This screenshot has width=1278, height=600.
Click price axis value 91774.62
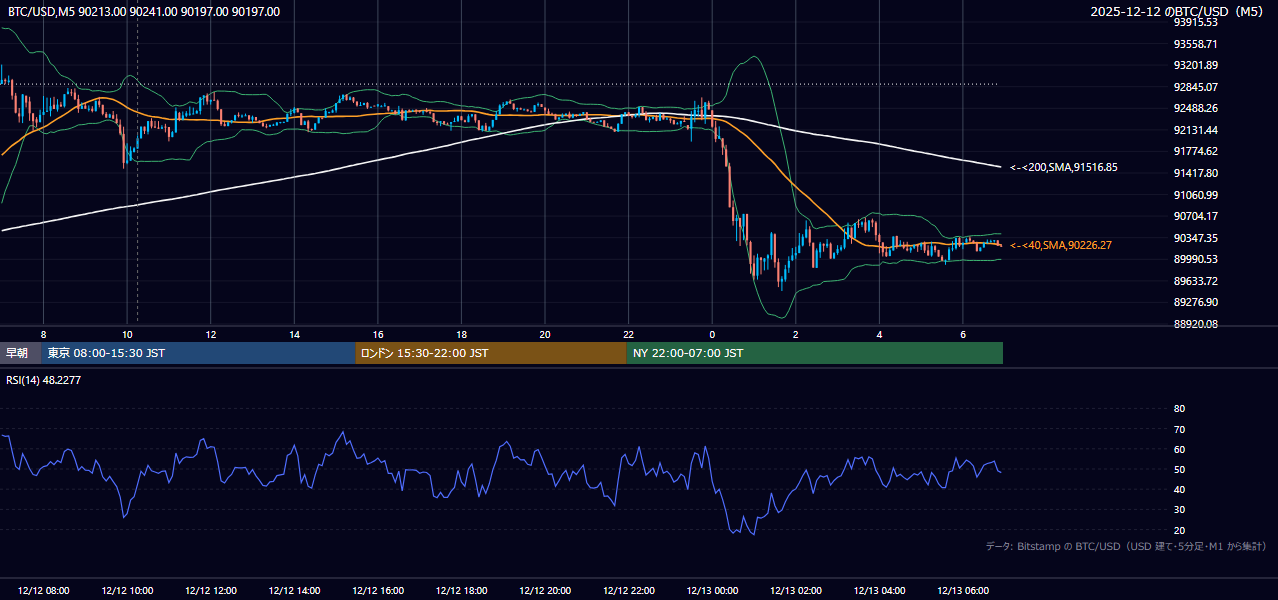pos(1197,151)
